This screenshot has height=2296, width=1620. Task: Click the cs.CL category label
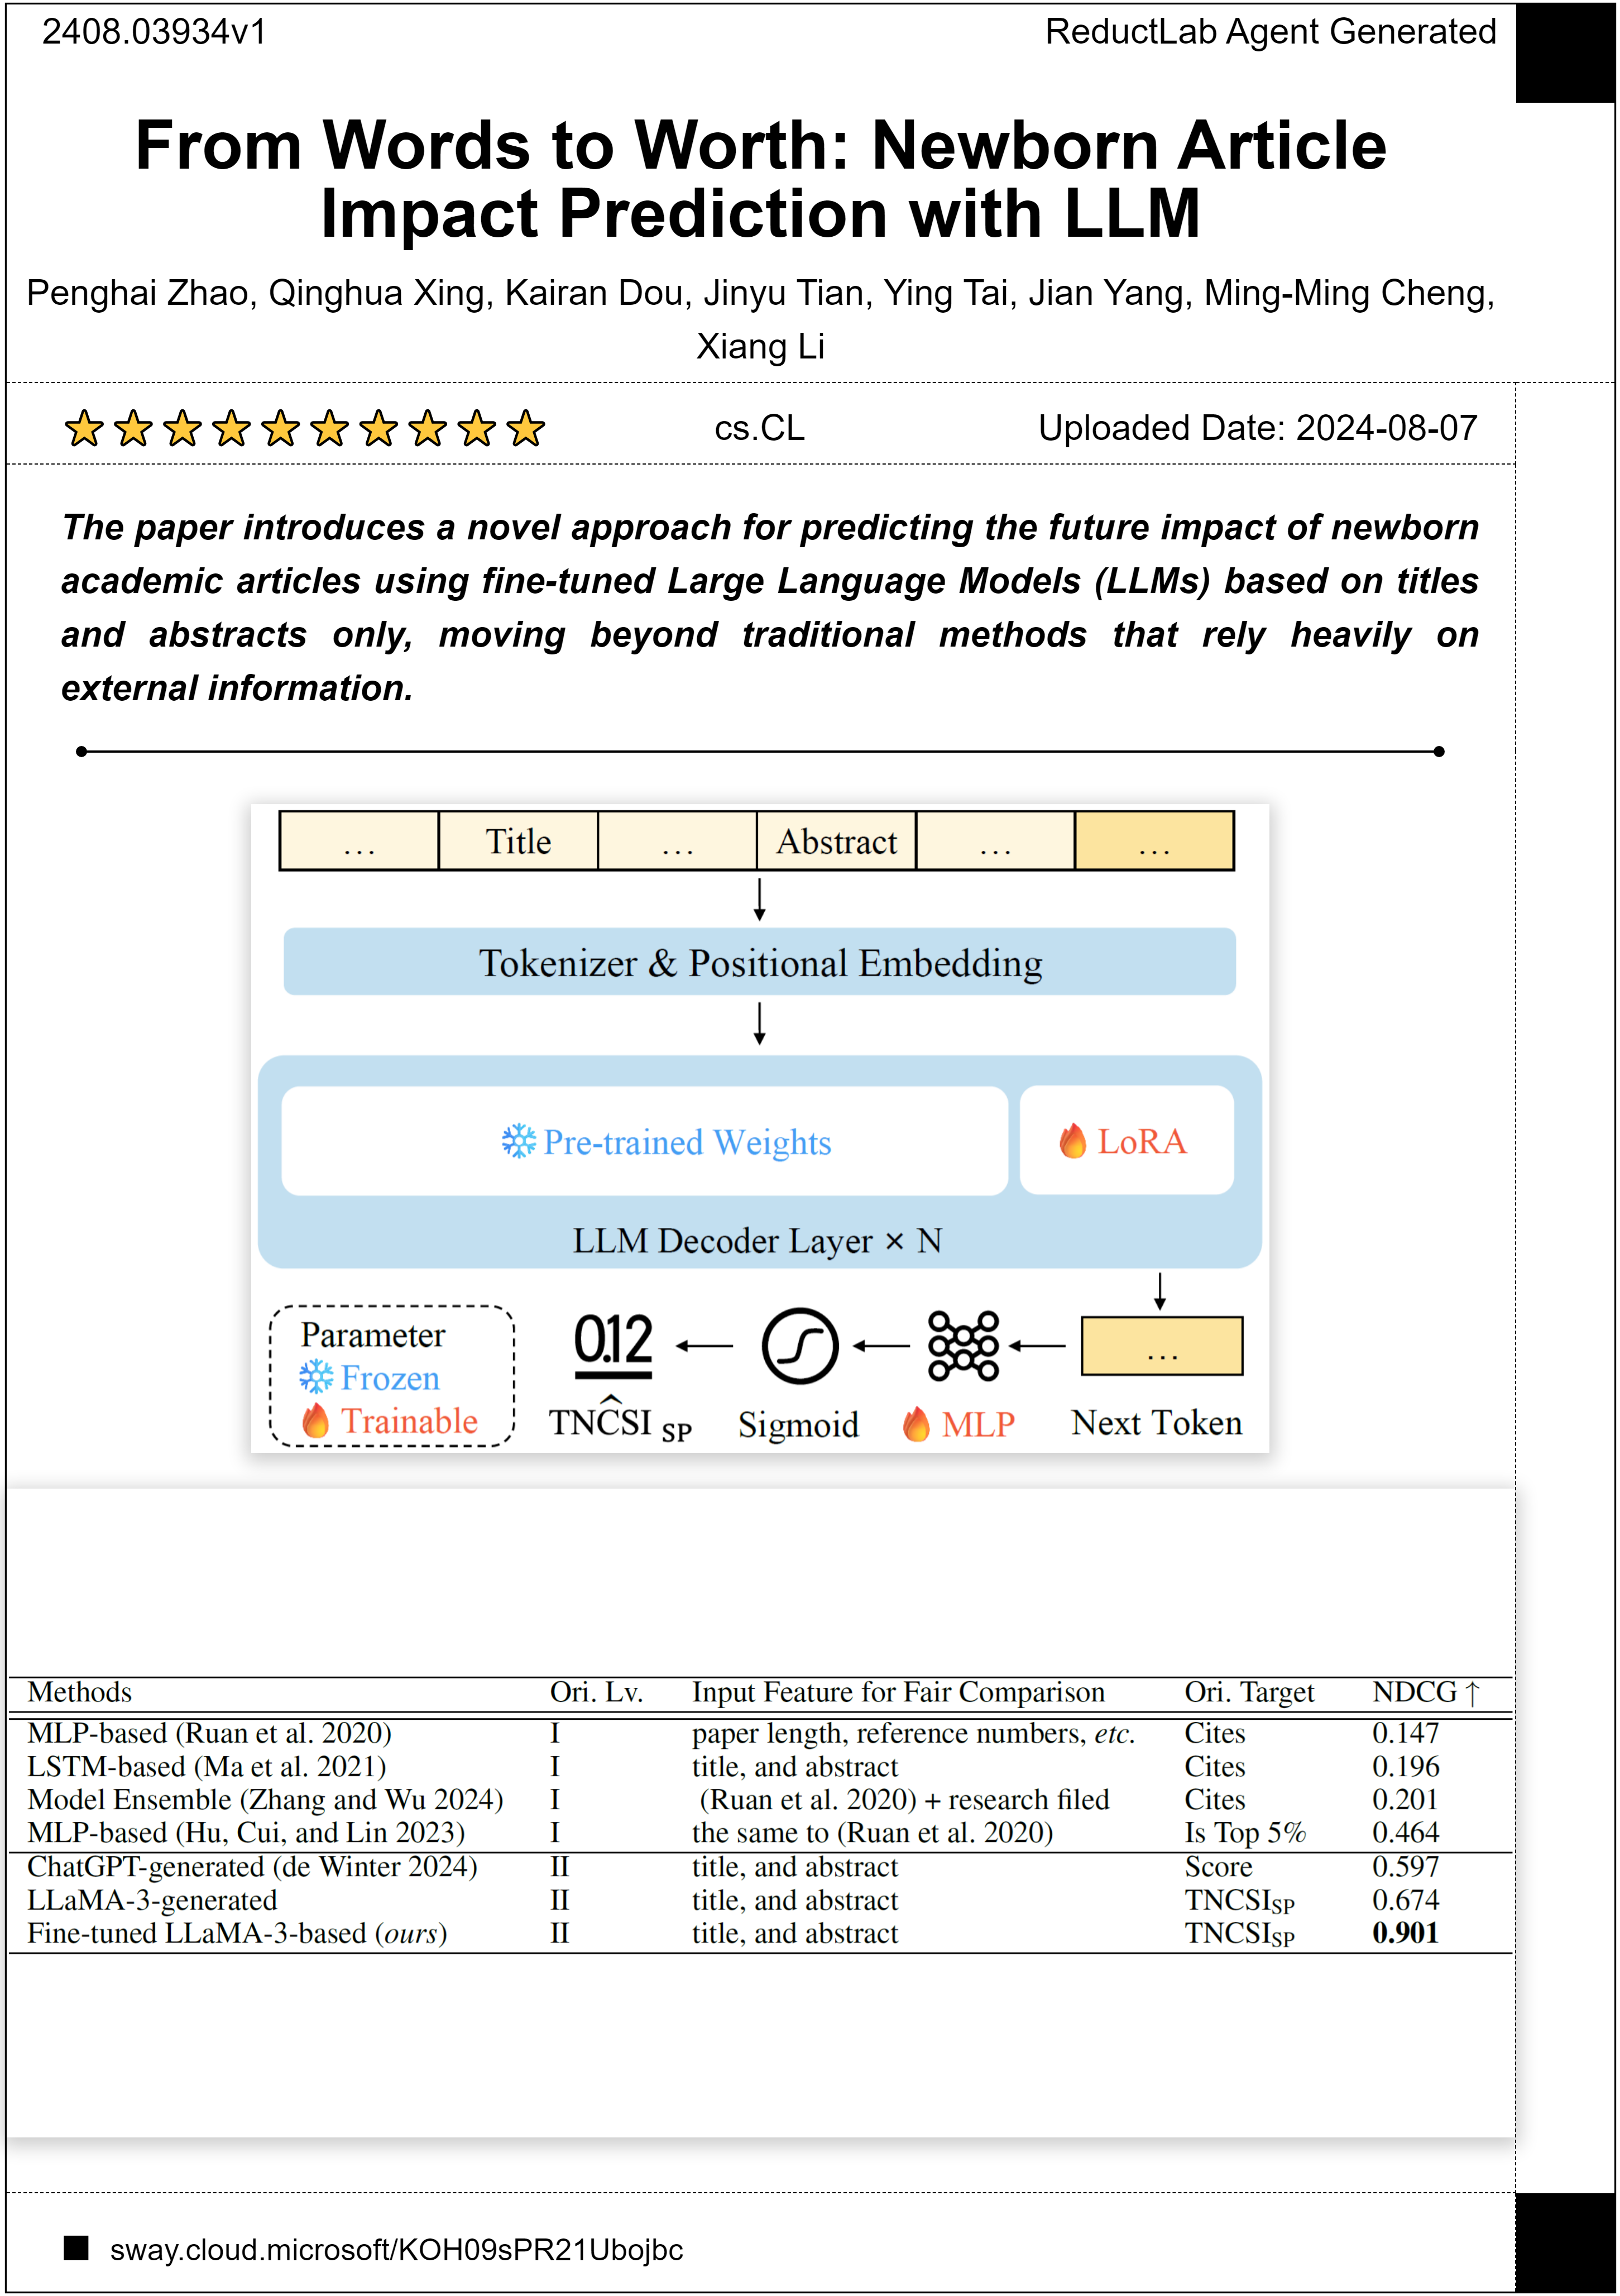coord(759,428)
